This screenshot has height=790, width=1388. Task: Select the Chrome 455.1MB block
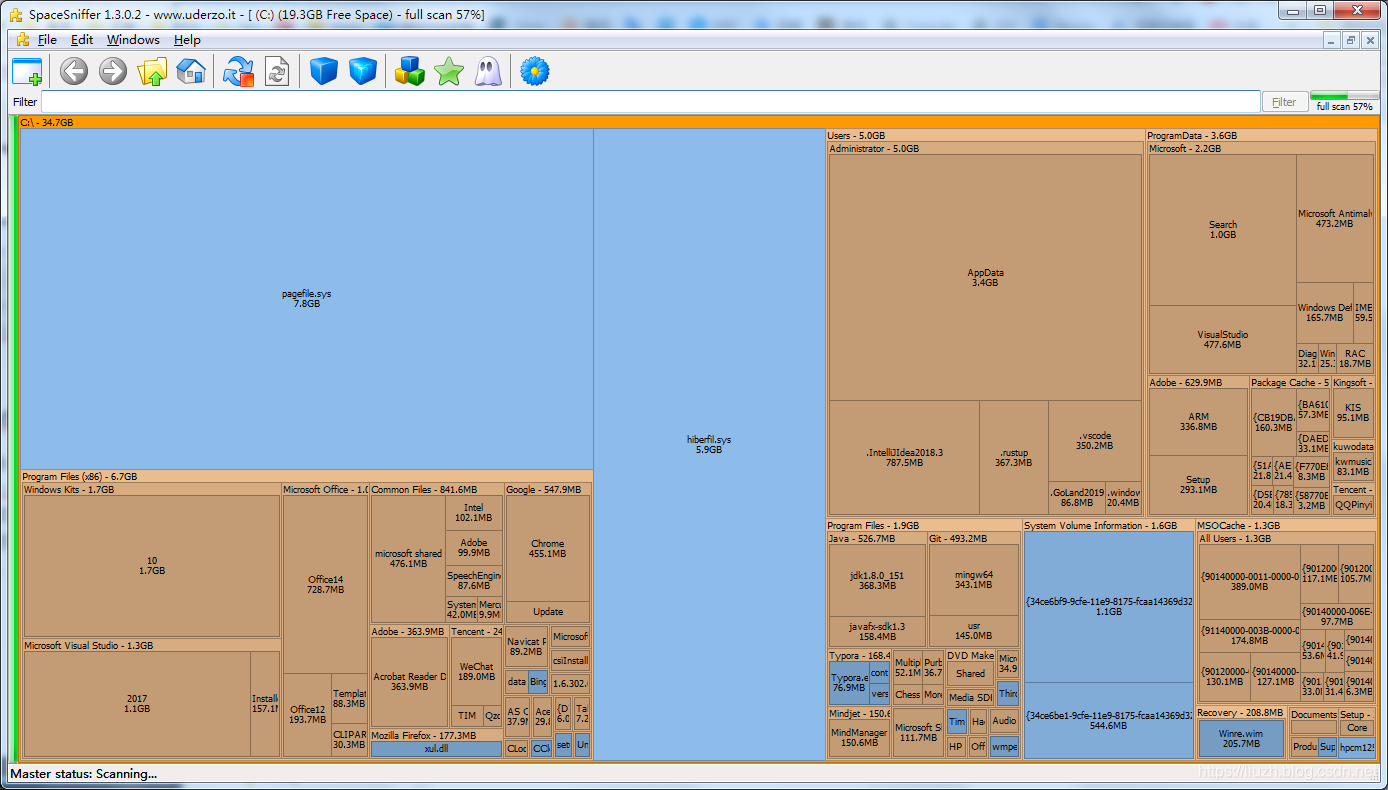548,549
